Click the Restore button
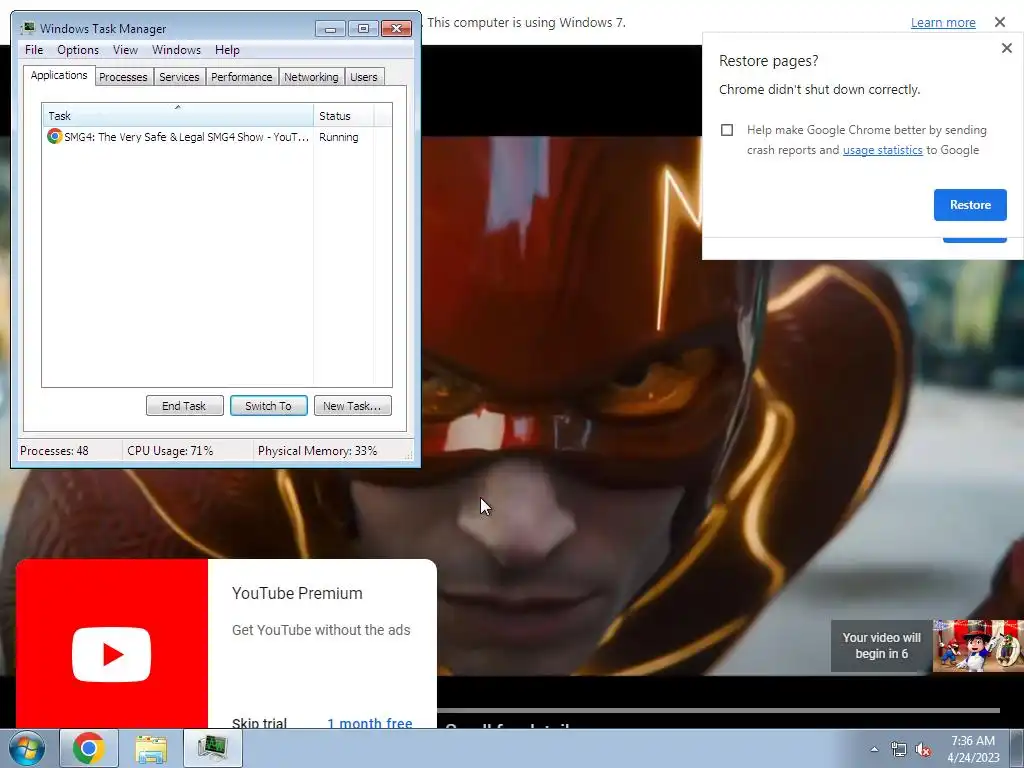This screenshot has height=768, width=1024. pyautogui.click(x=970, y=205)
